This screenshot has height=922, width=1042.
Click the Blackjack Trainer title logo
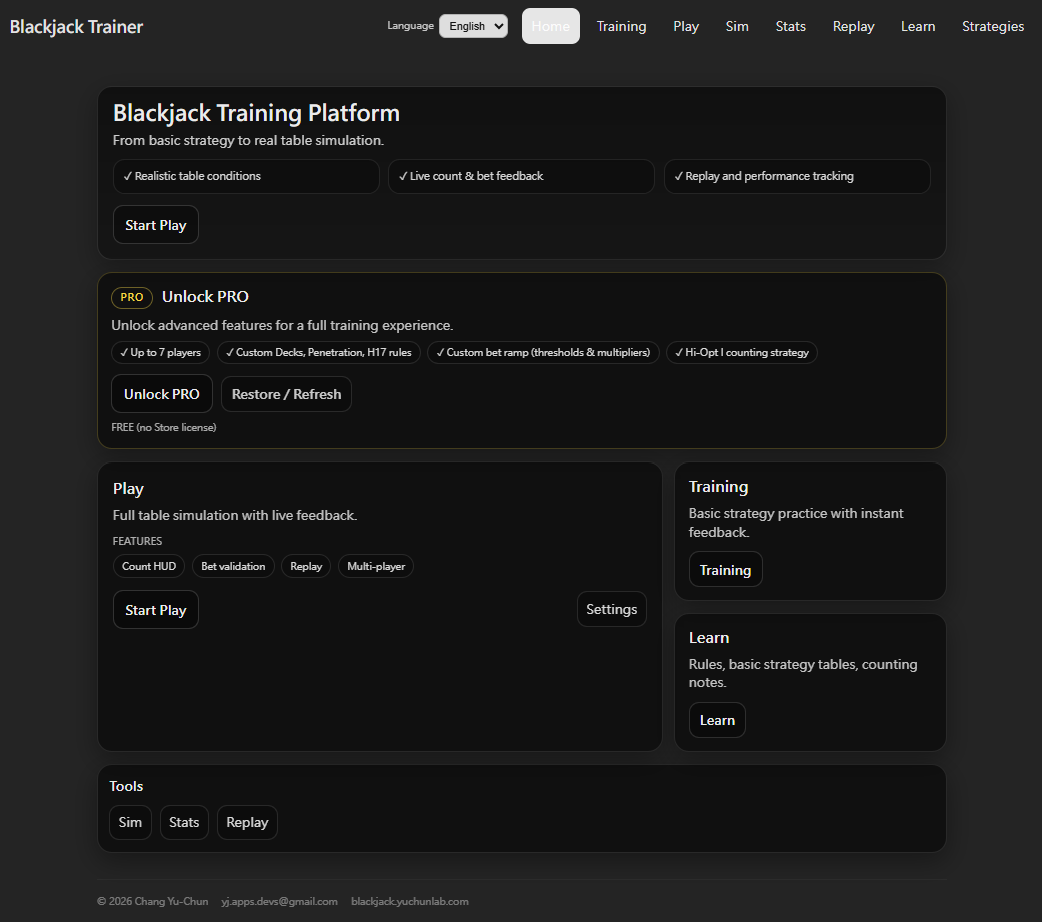pyautogui.click(x=76, y=27)
